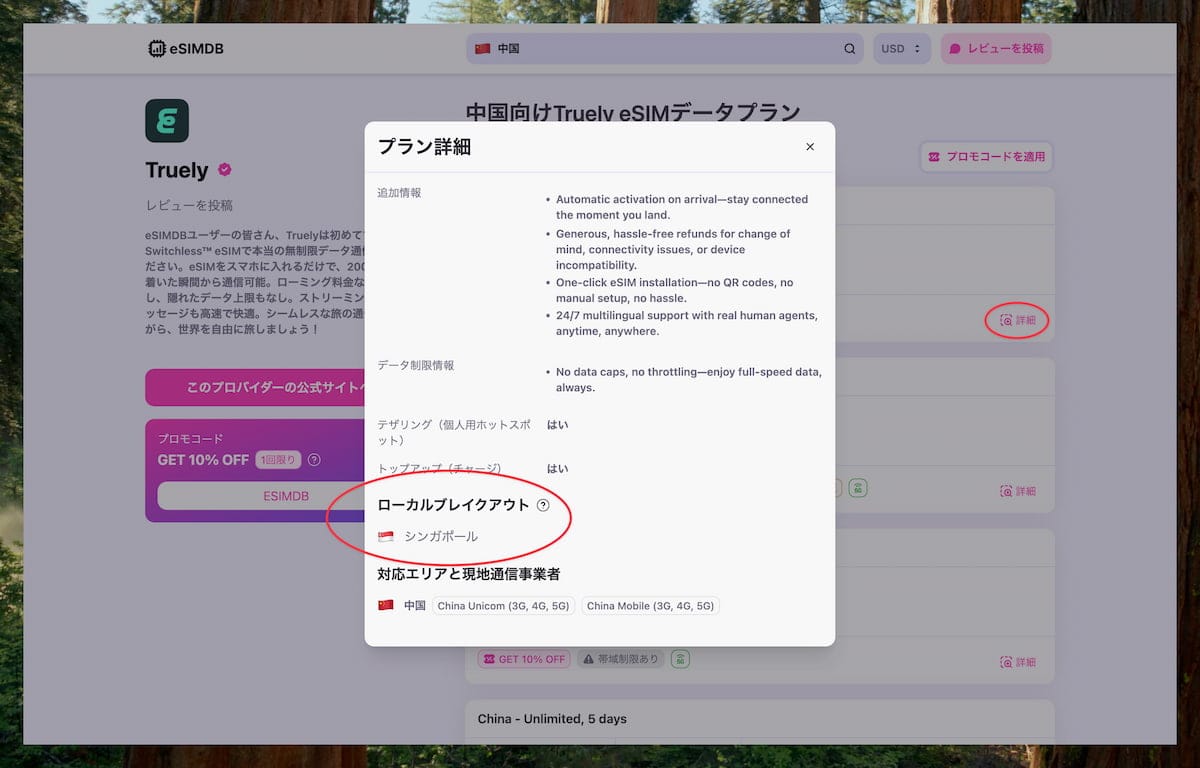This screenshot has height=768, width=1200.
Task: Open 詳細 link in GET 10% OFF card
Action: (x=1018, y=662)
